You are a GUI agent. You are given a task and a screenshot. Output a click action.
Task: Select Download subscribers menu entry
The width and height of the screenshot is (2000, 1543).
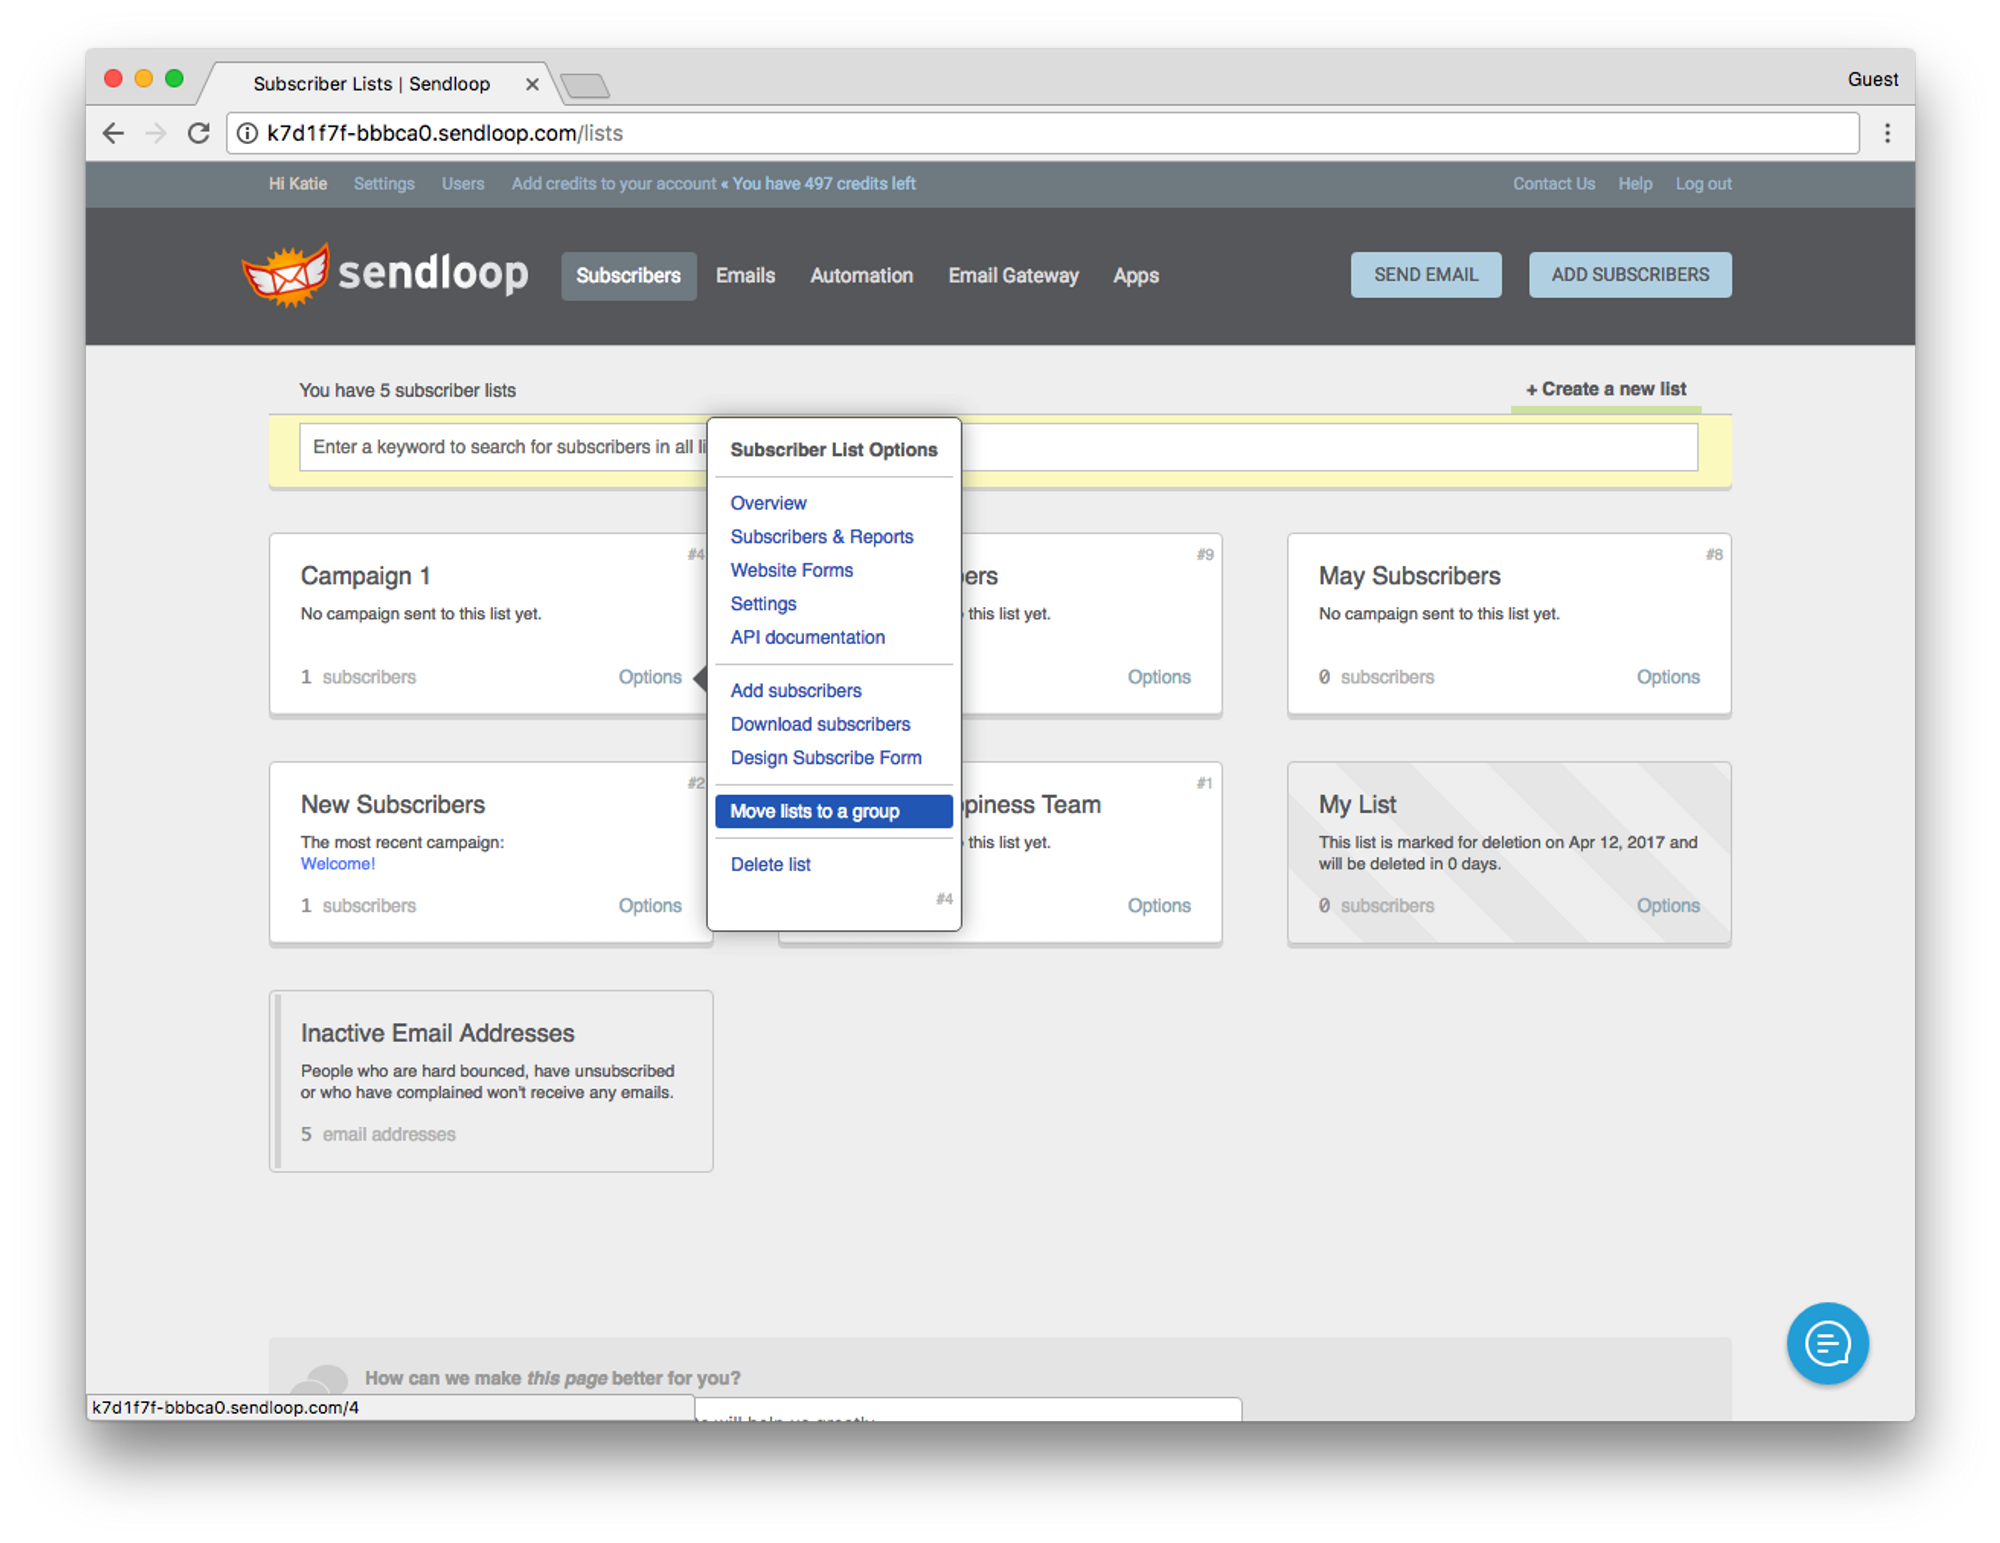pyautogui.click(x=820, y=724)
